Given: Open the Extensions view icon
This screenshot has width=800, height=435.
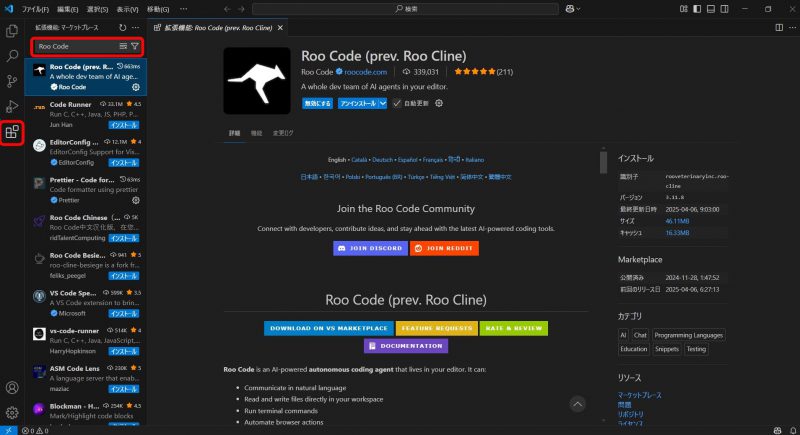Looking at the screenshot, I should (12, 133).
